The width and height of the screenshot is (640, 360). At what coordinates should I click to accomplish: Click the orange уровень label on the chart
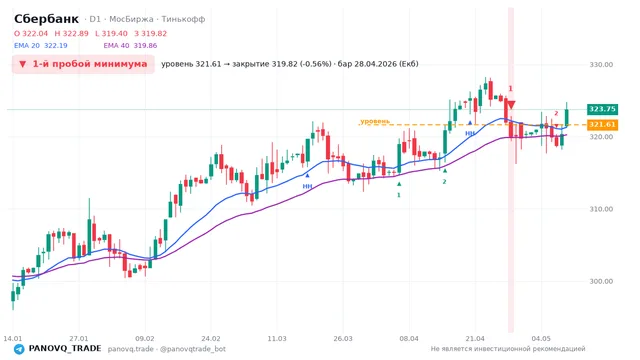(x=375, y=121)
